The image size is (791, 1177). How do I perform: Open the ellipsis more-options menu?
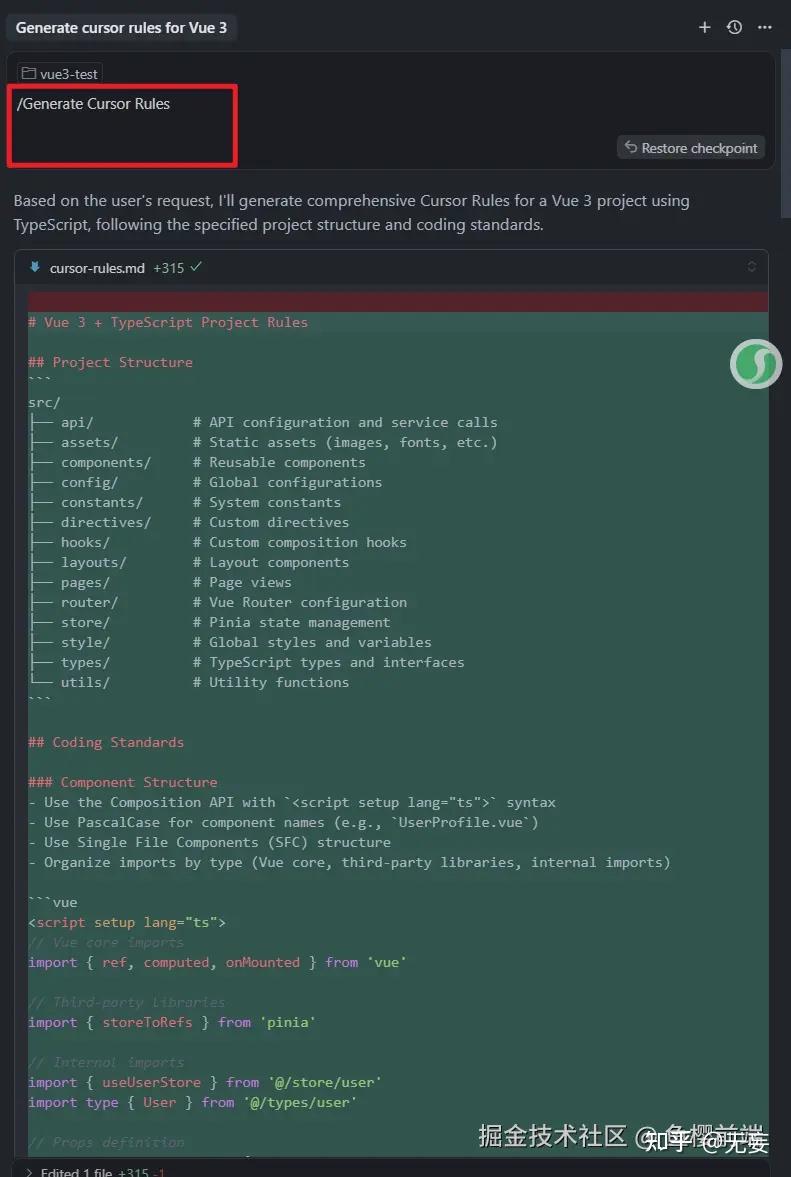765,27
